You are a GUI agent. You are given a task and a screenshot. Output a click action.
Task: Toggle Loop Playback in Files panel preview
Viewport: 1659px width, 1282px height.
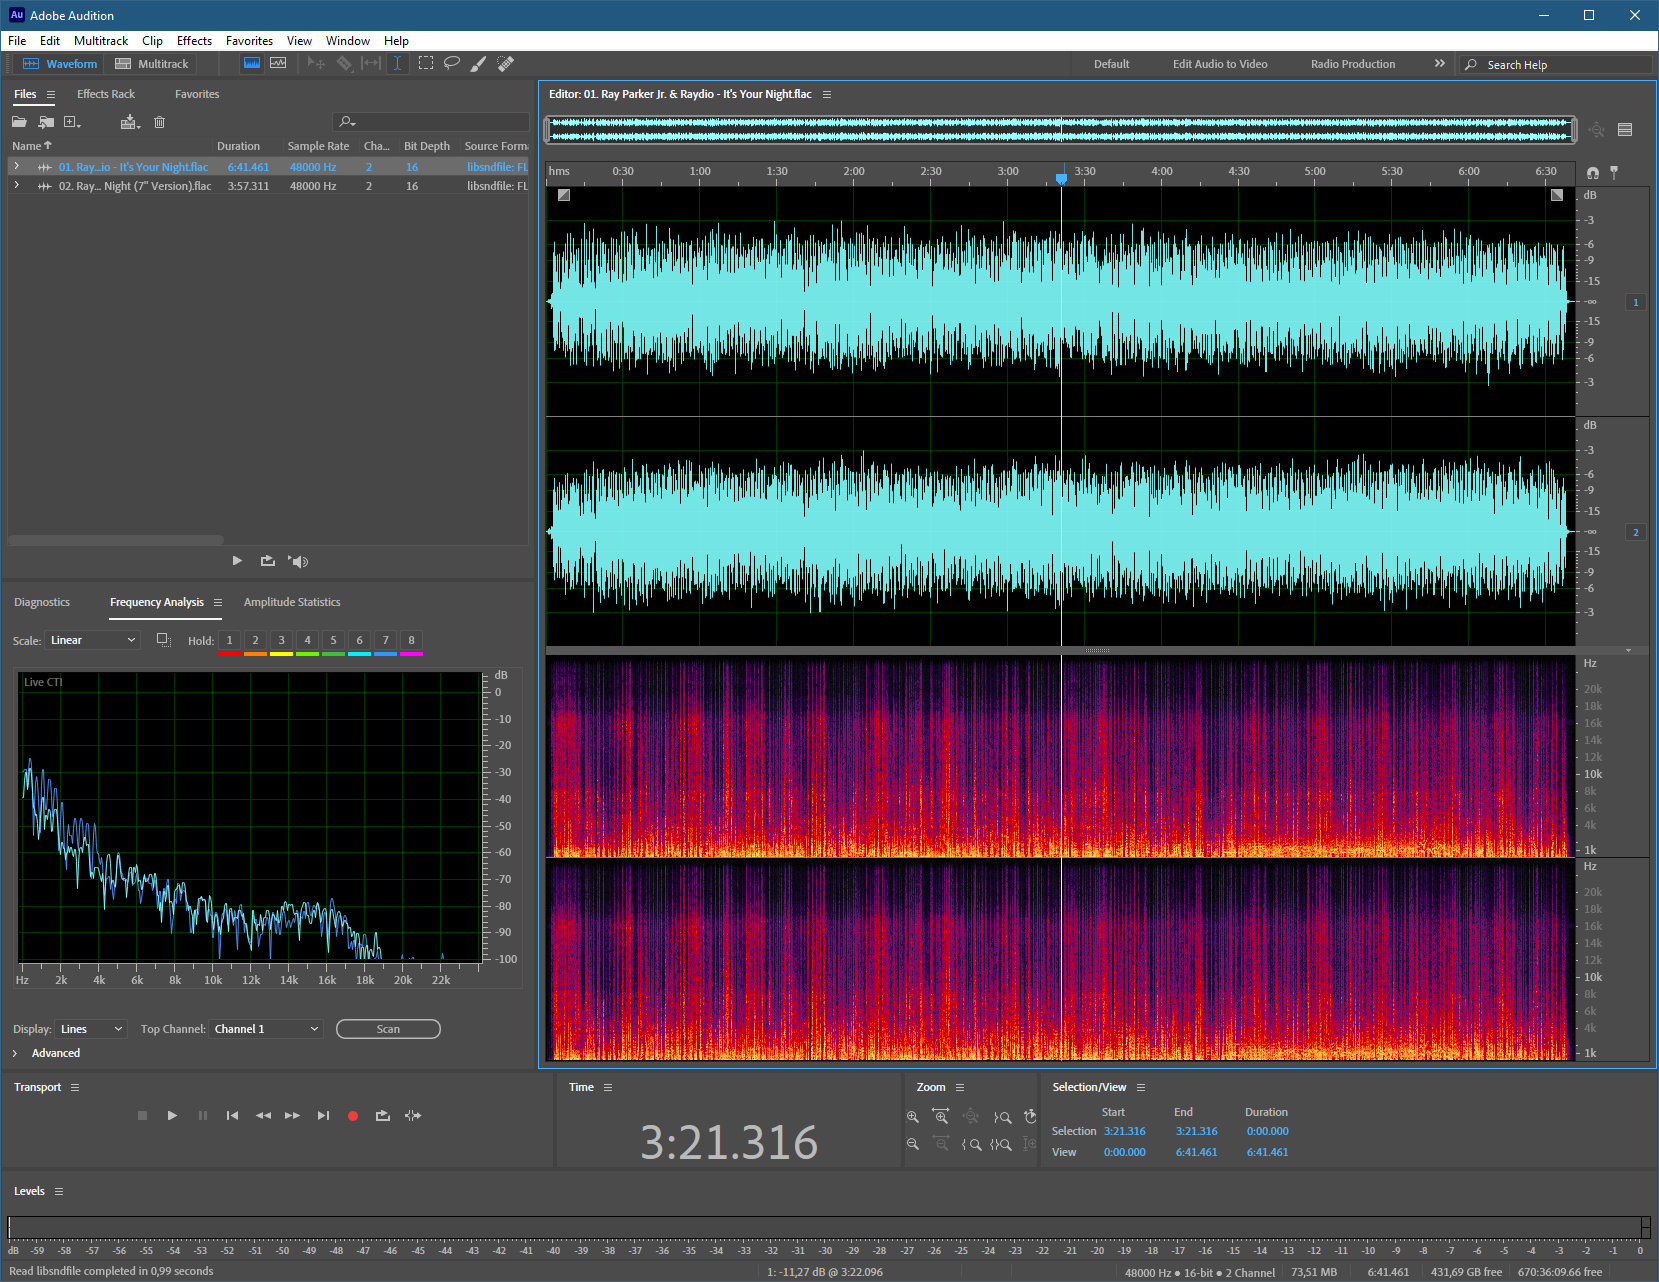[x=267, y=561]
